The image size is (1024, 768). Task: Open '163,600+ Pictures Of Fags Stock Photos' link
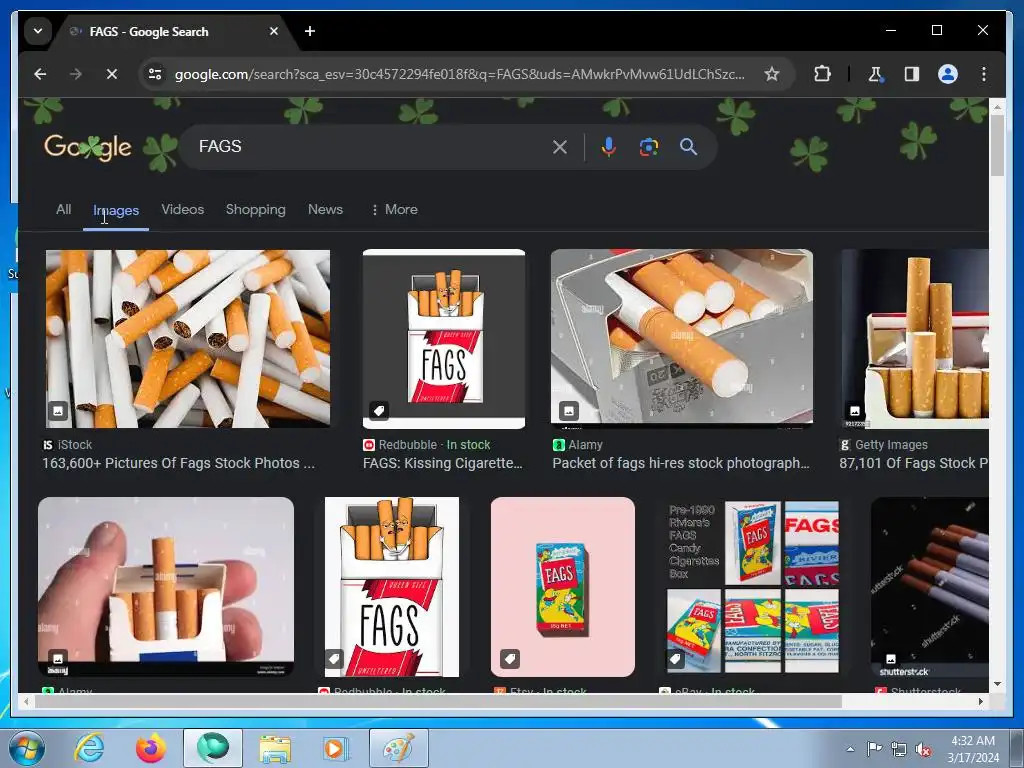coord(178,463)
